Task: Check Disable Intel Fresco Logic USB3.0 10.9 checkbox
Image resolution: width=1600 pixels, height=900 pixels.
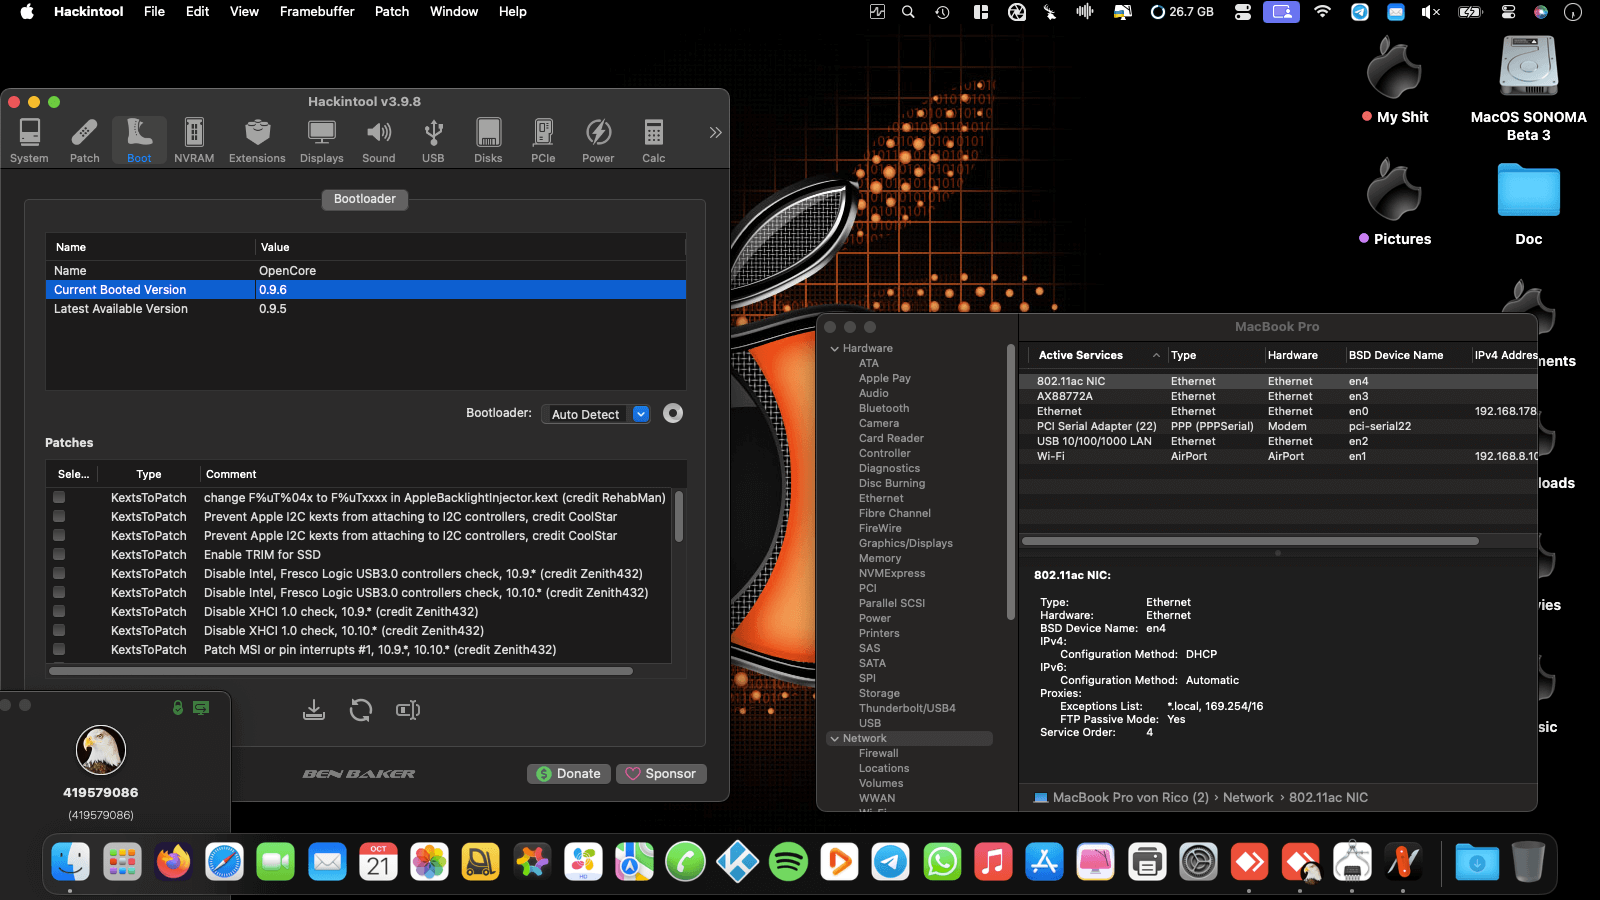Action: click(x=59, y=573)
